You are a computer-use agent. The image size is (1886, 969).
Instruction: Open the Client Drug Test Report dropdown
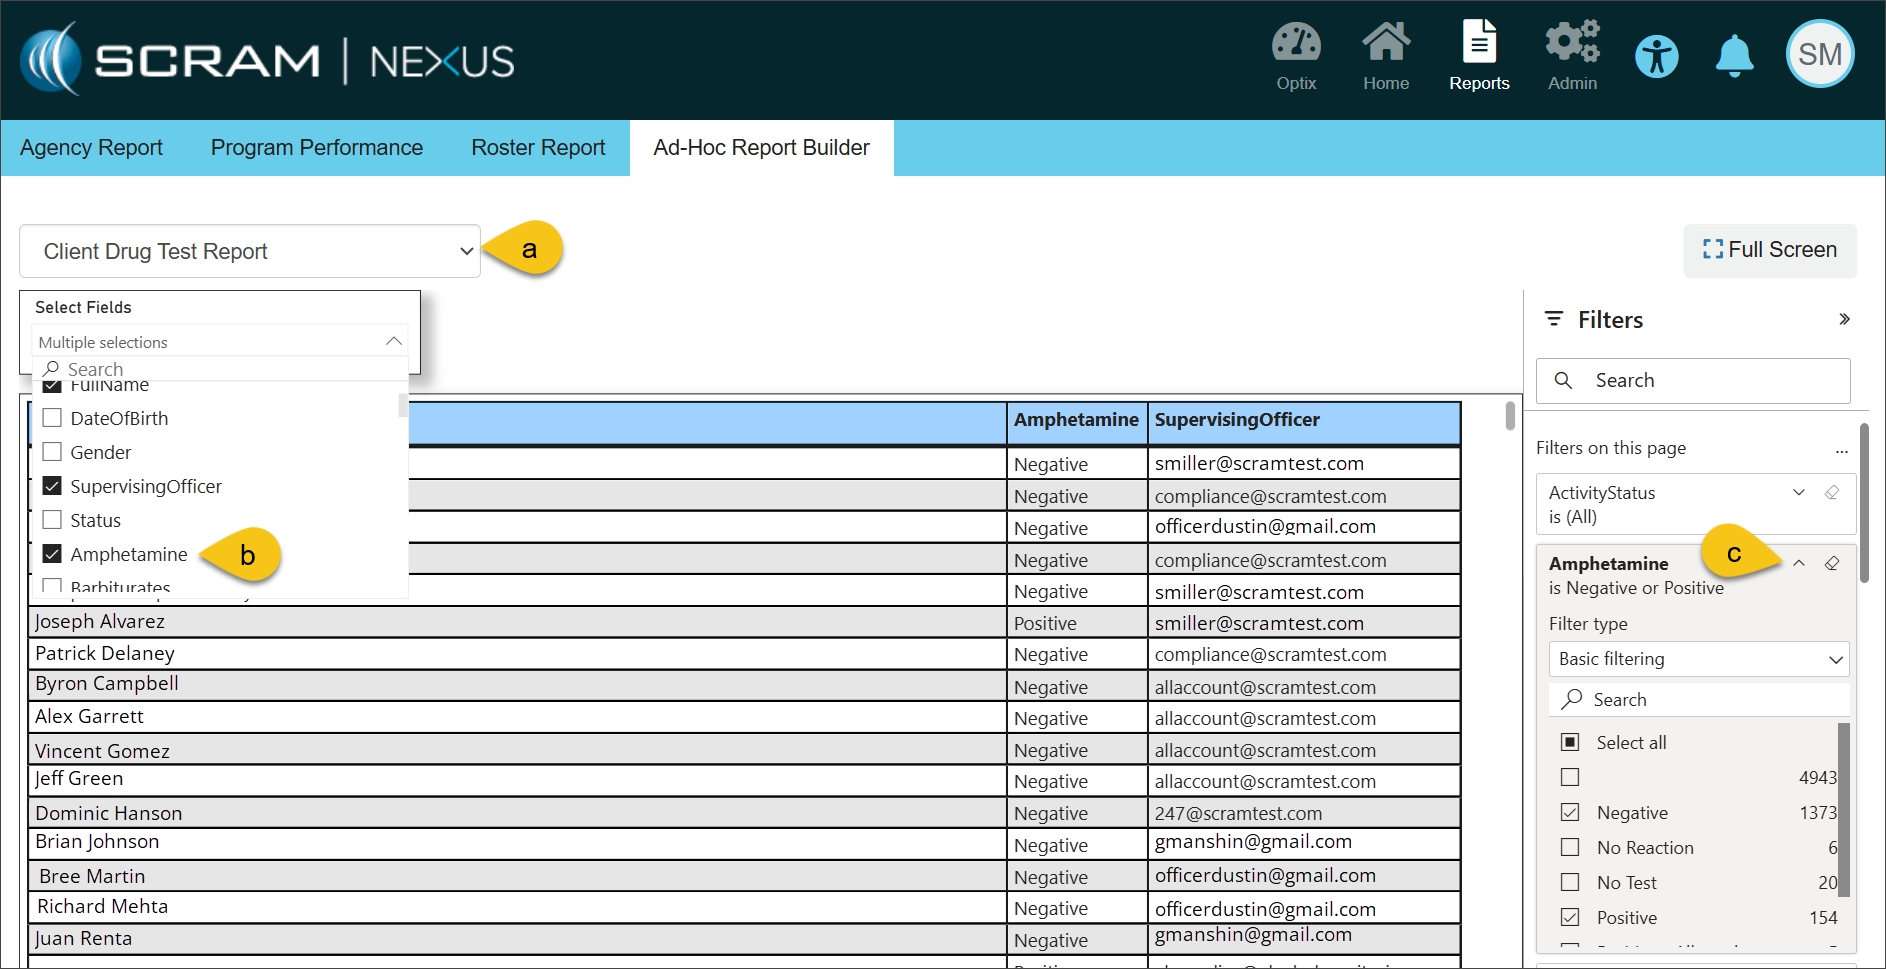click(249, 251)
